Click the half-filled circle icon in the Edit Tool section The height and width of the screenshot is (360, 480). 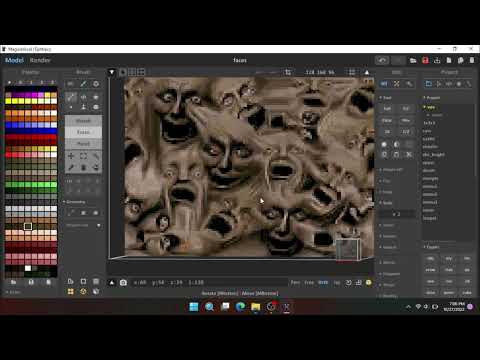[x=396, y=144]
